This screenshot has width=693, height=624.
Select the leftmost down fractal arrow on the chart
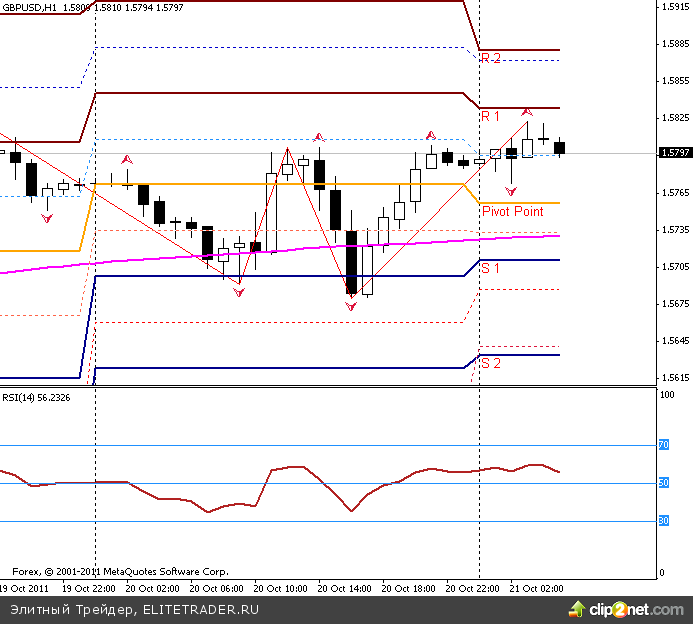46,217
